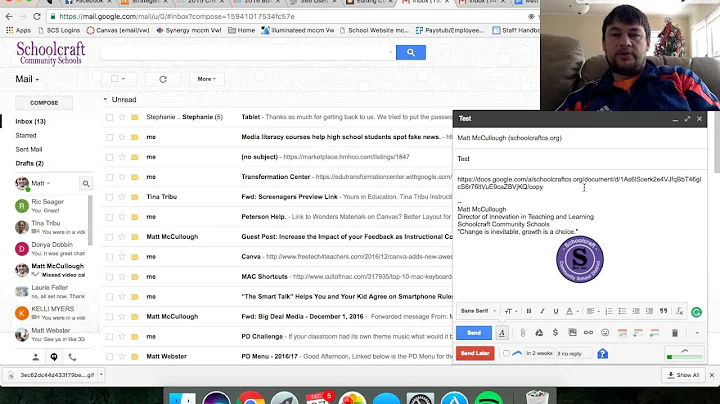Star the MAC Shortcuts email
Image resolution: width=720 pixels, height=404 pixels.
pyautogui.click(x=122, y=277)
